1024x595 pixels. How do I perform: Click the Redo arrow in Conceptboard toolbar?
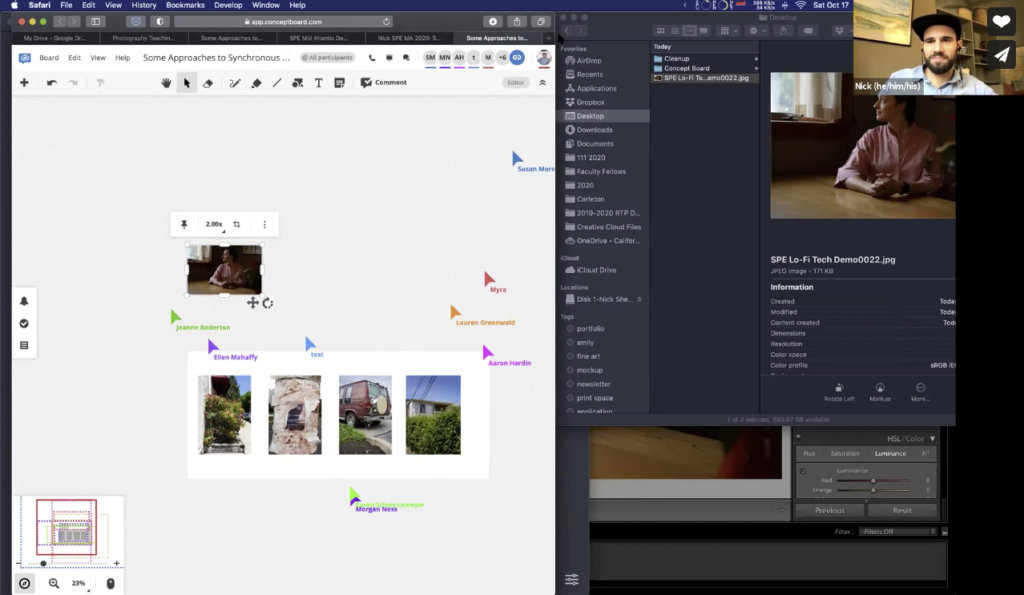click(x=73, y=82)
